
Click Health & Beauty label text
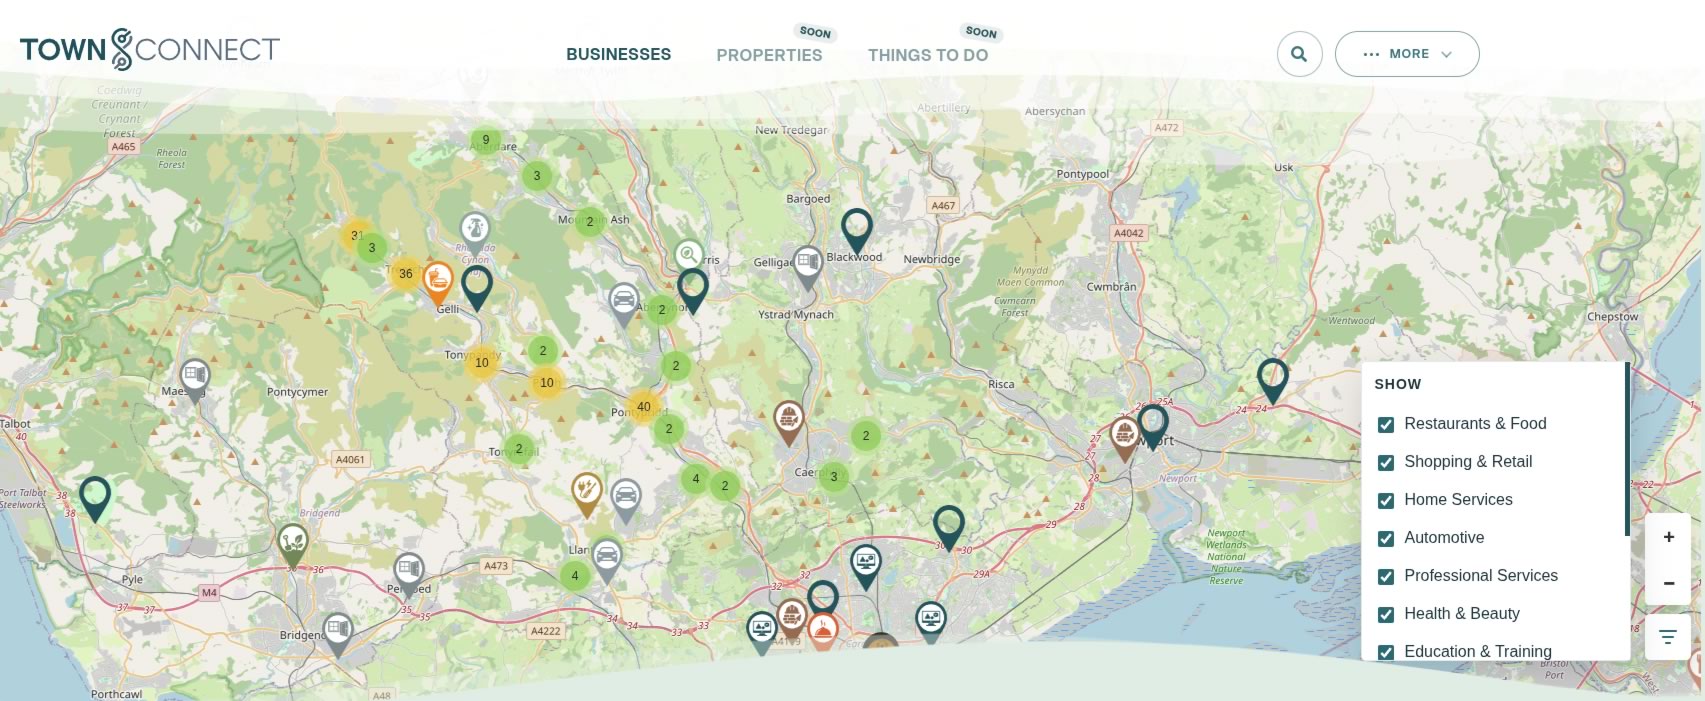click(x=1462, y=614)
